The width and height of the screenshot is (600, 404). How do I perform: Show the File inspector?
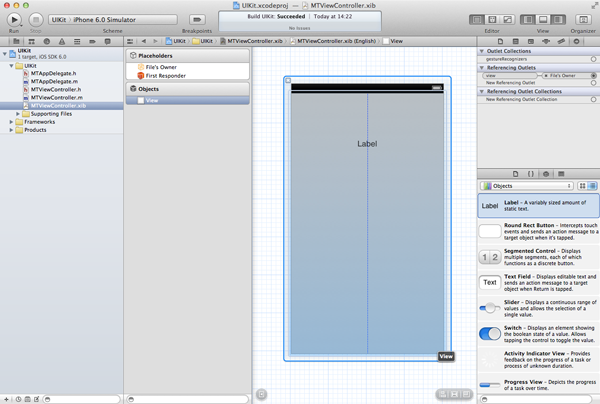click(x=501, y=41)
